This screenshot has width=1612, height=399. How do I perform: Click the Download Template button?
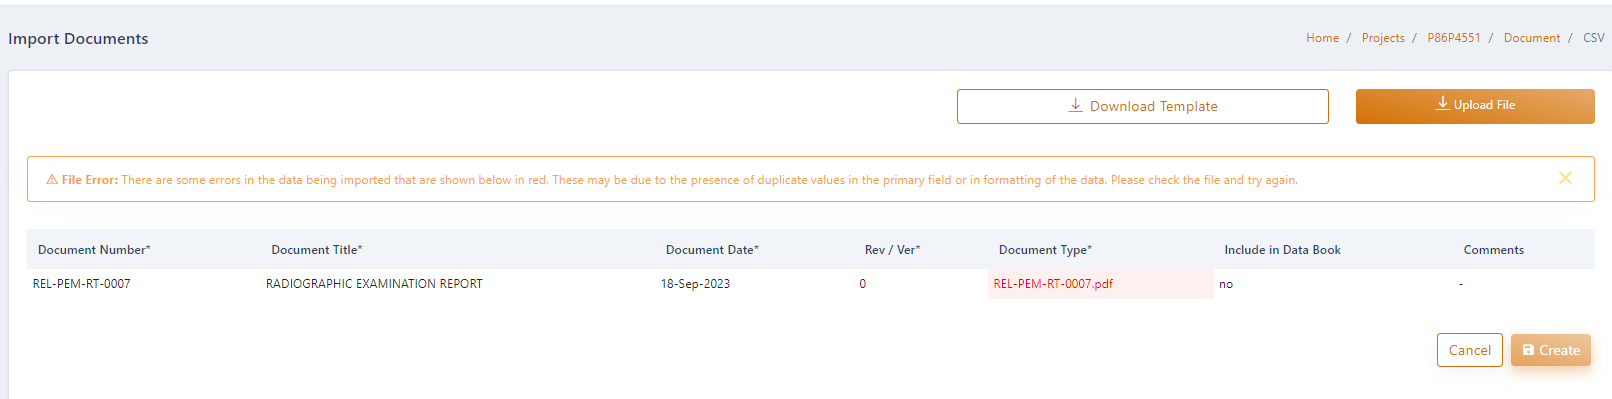[x=1142, y=106]
